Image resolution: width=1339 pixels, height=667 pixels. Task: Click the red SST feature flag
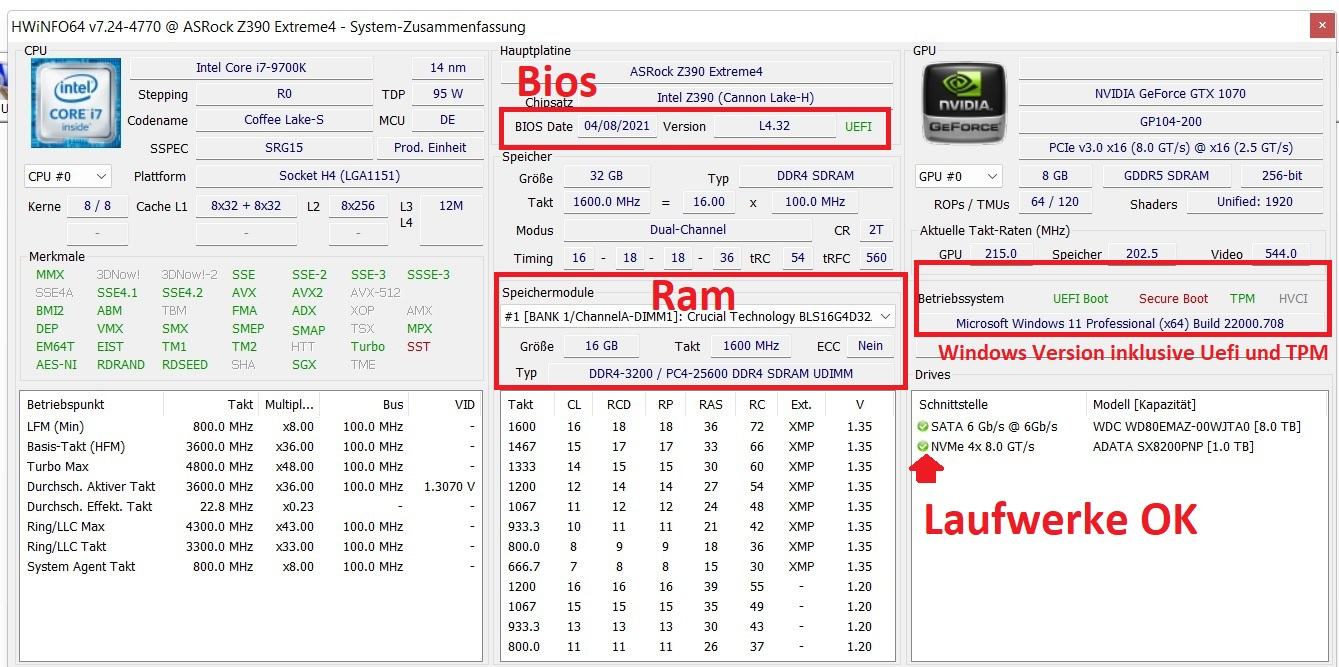[418, 347]
